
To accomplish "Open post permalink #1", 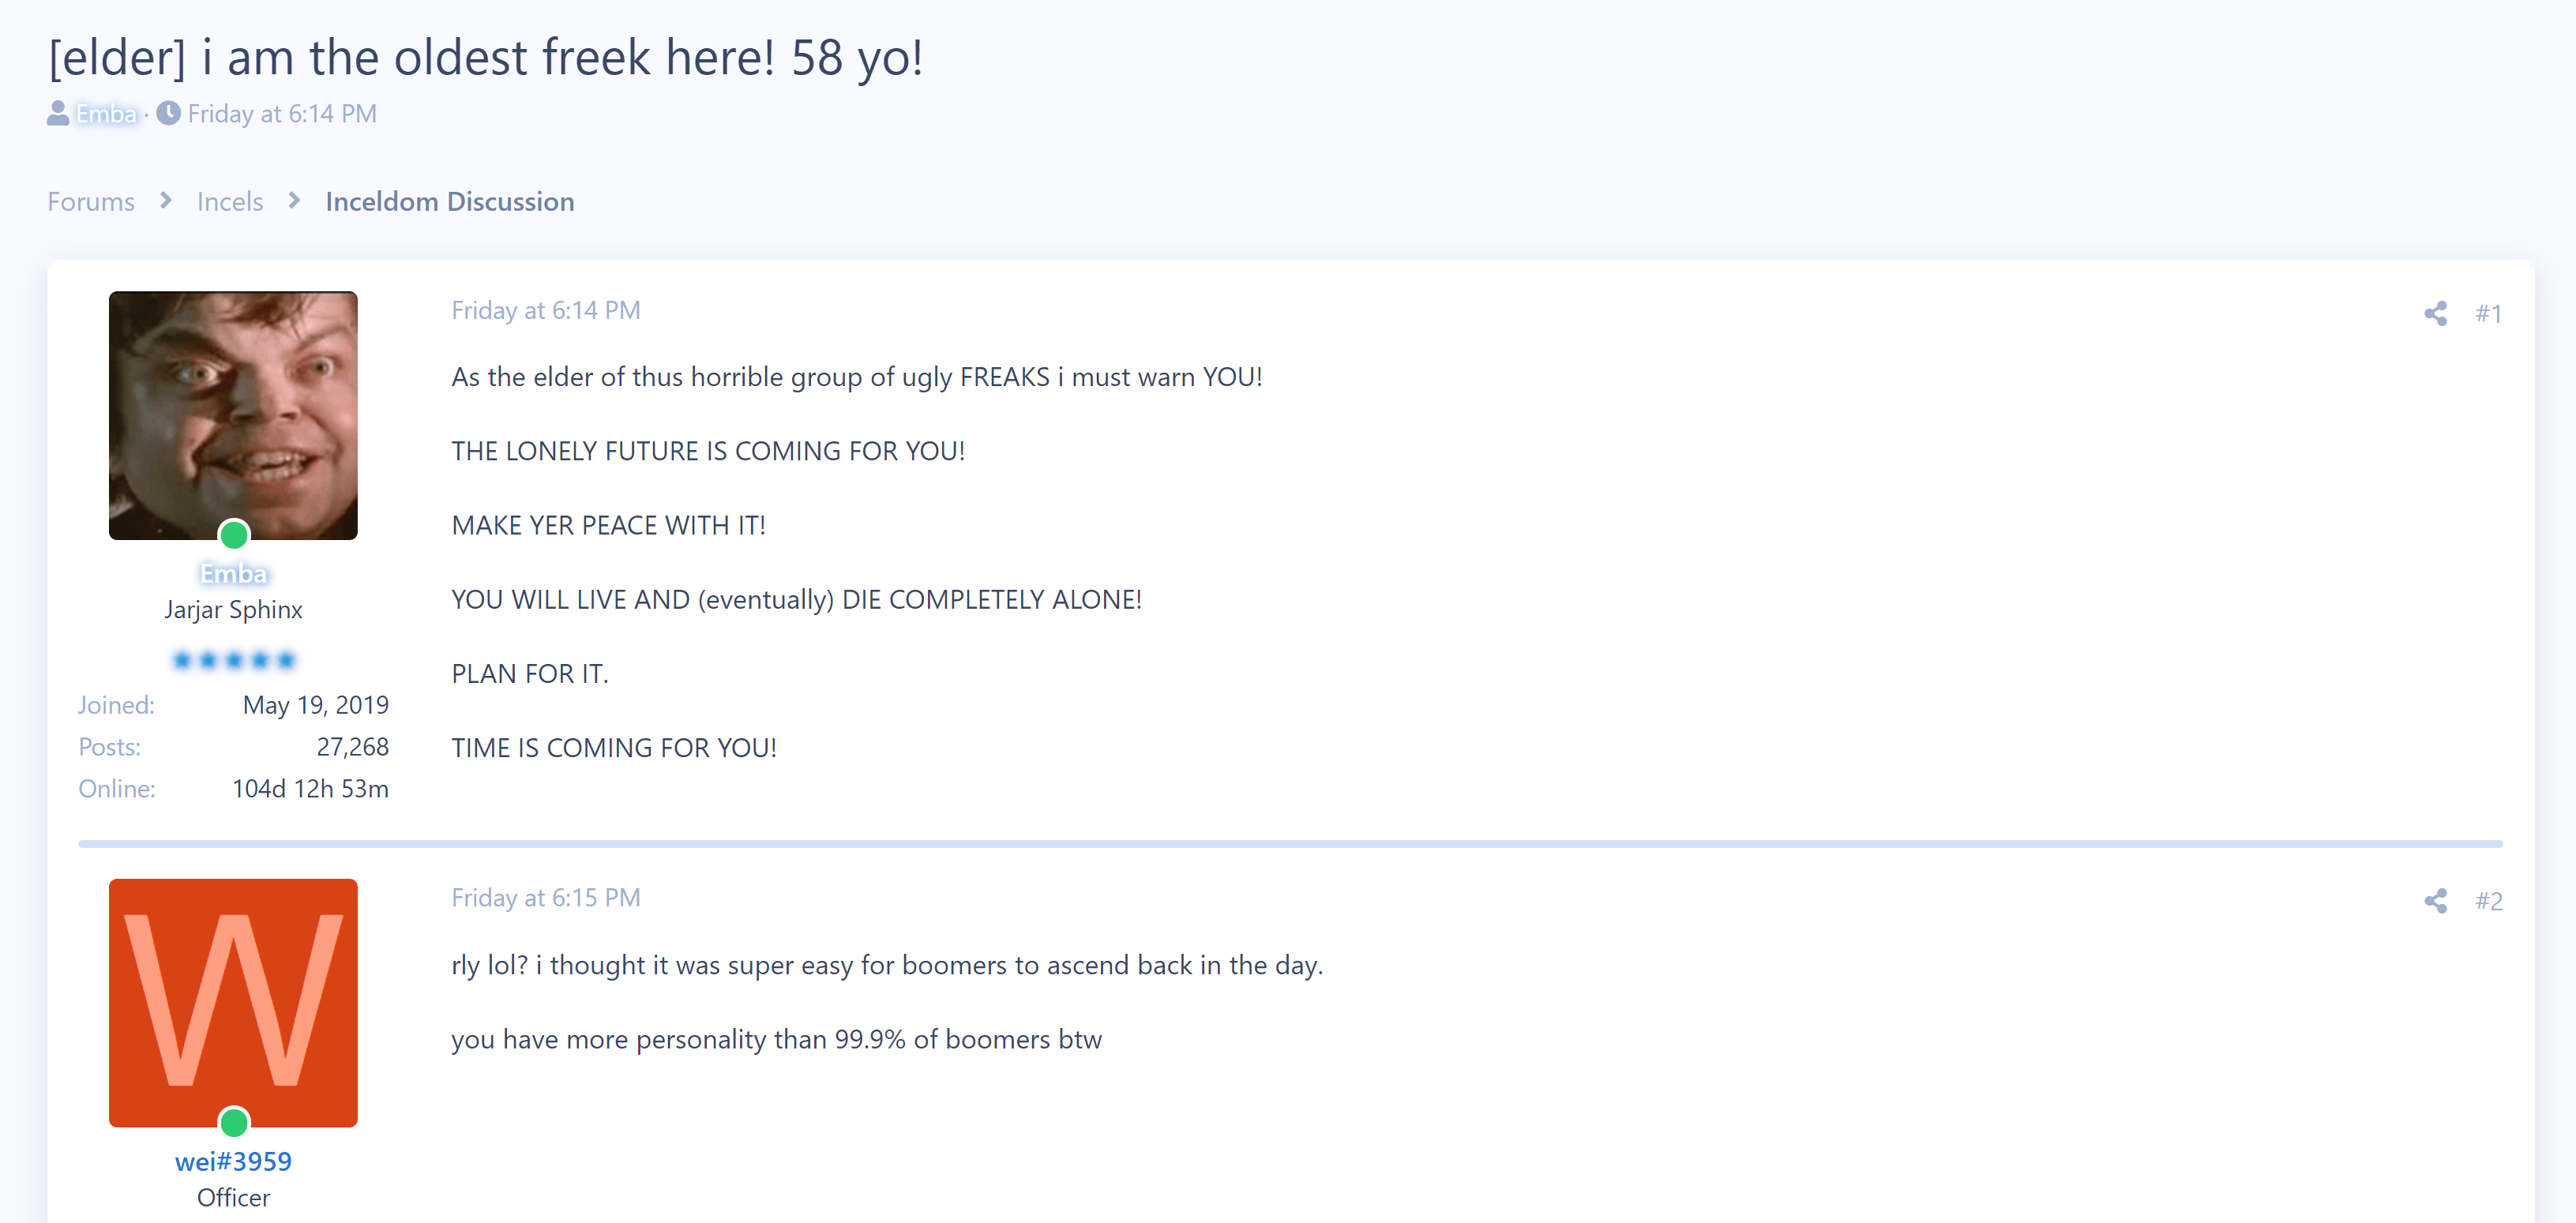I will (x=2488, y=314).
